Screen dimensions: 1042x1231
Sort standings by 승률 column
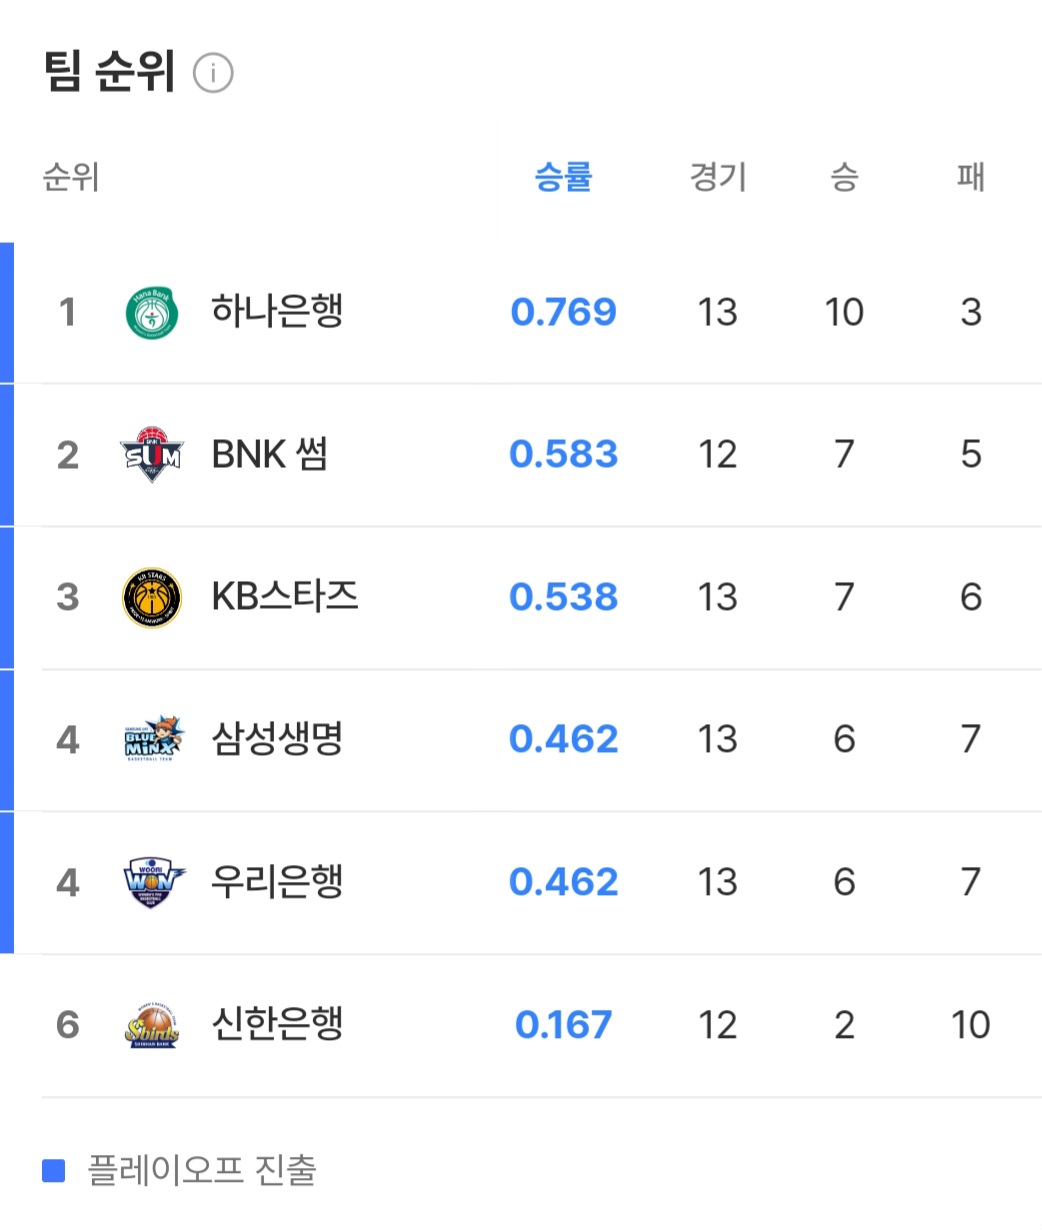pos(563,177)
